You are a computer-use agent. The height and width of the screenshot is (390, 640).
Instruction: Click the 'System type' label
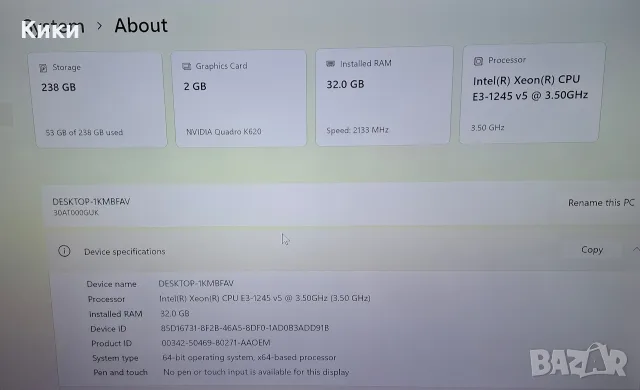(x=115, y=358)
